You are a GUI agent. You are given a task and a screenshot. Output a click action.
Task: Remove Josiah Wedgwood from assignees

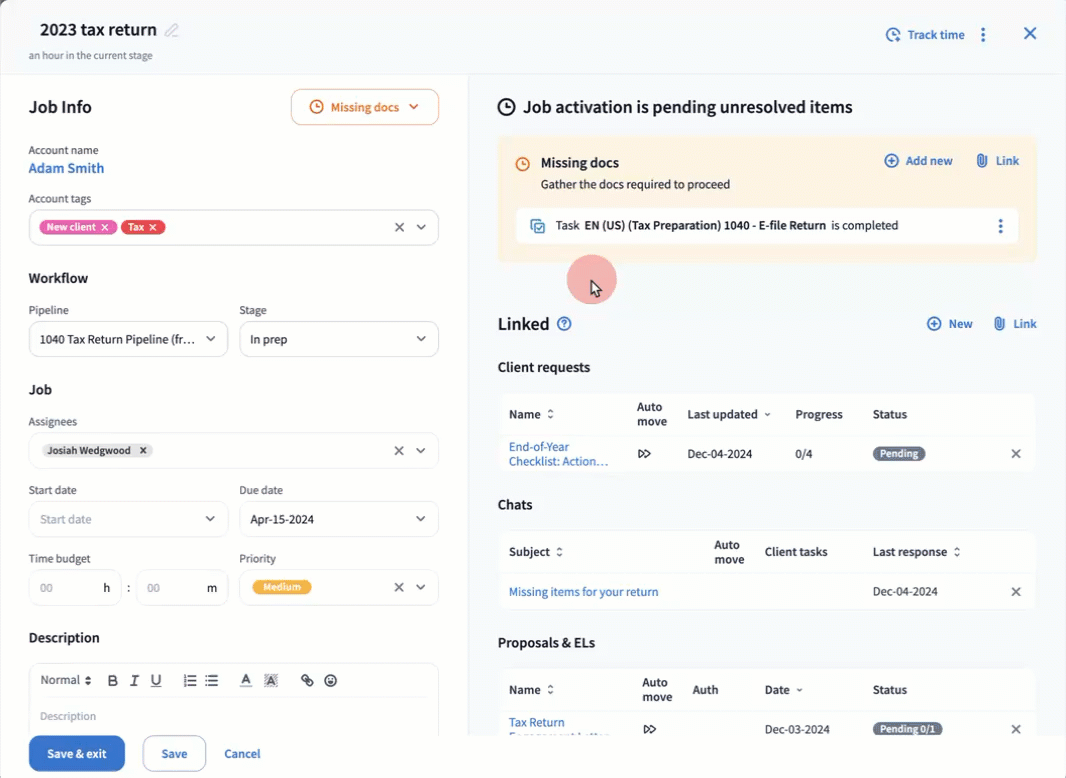[x=143, y=451]
